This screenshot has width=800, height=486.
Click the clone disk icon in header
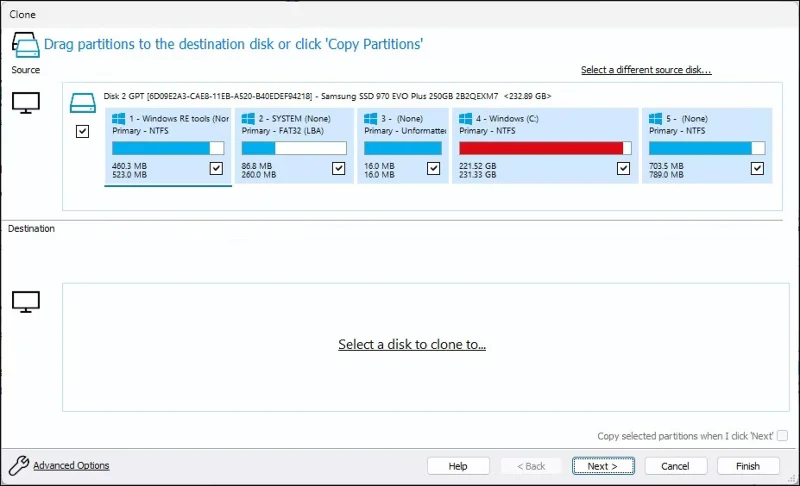[x=25, y=44]
